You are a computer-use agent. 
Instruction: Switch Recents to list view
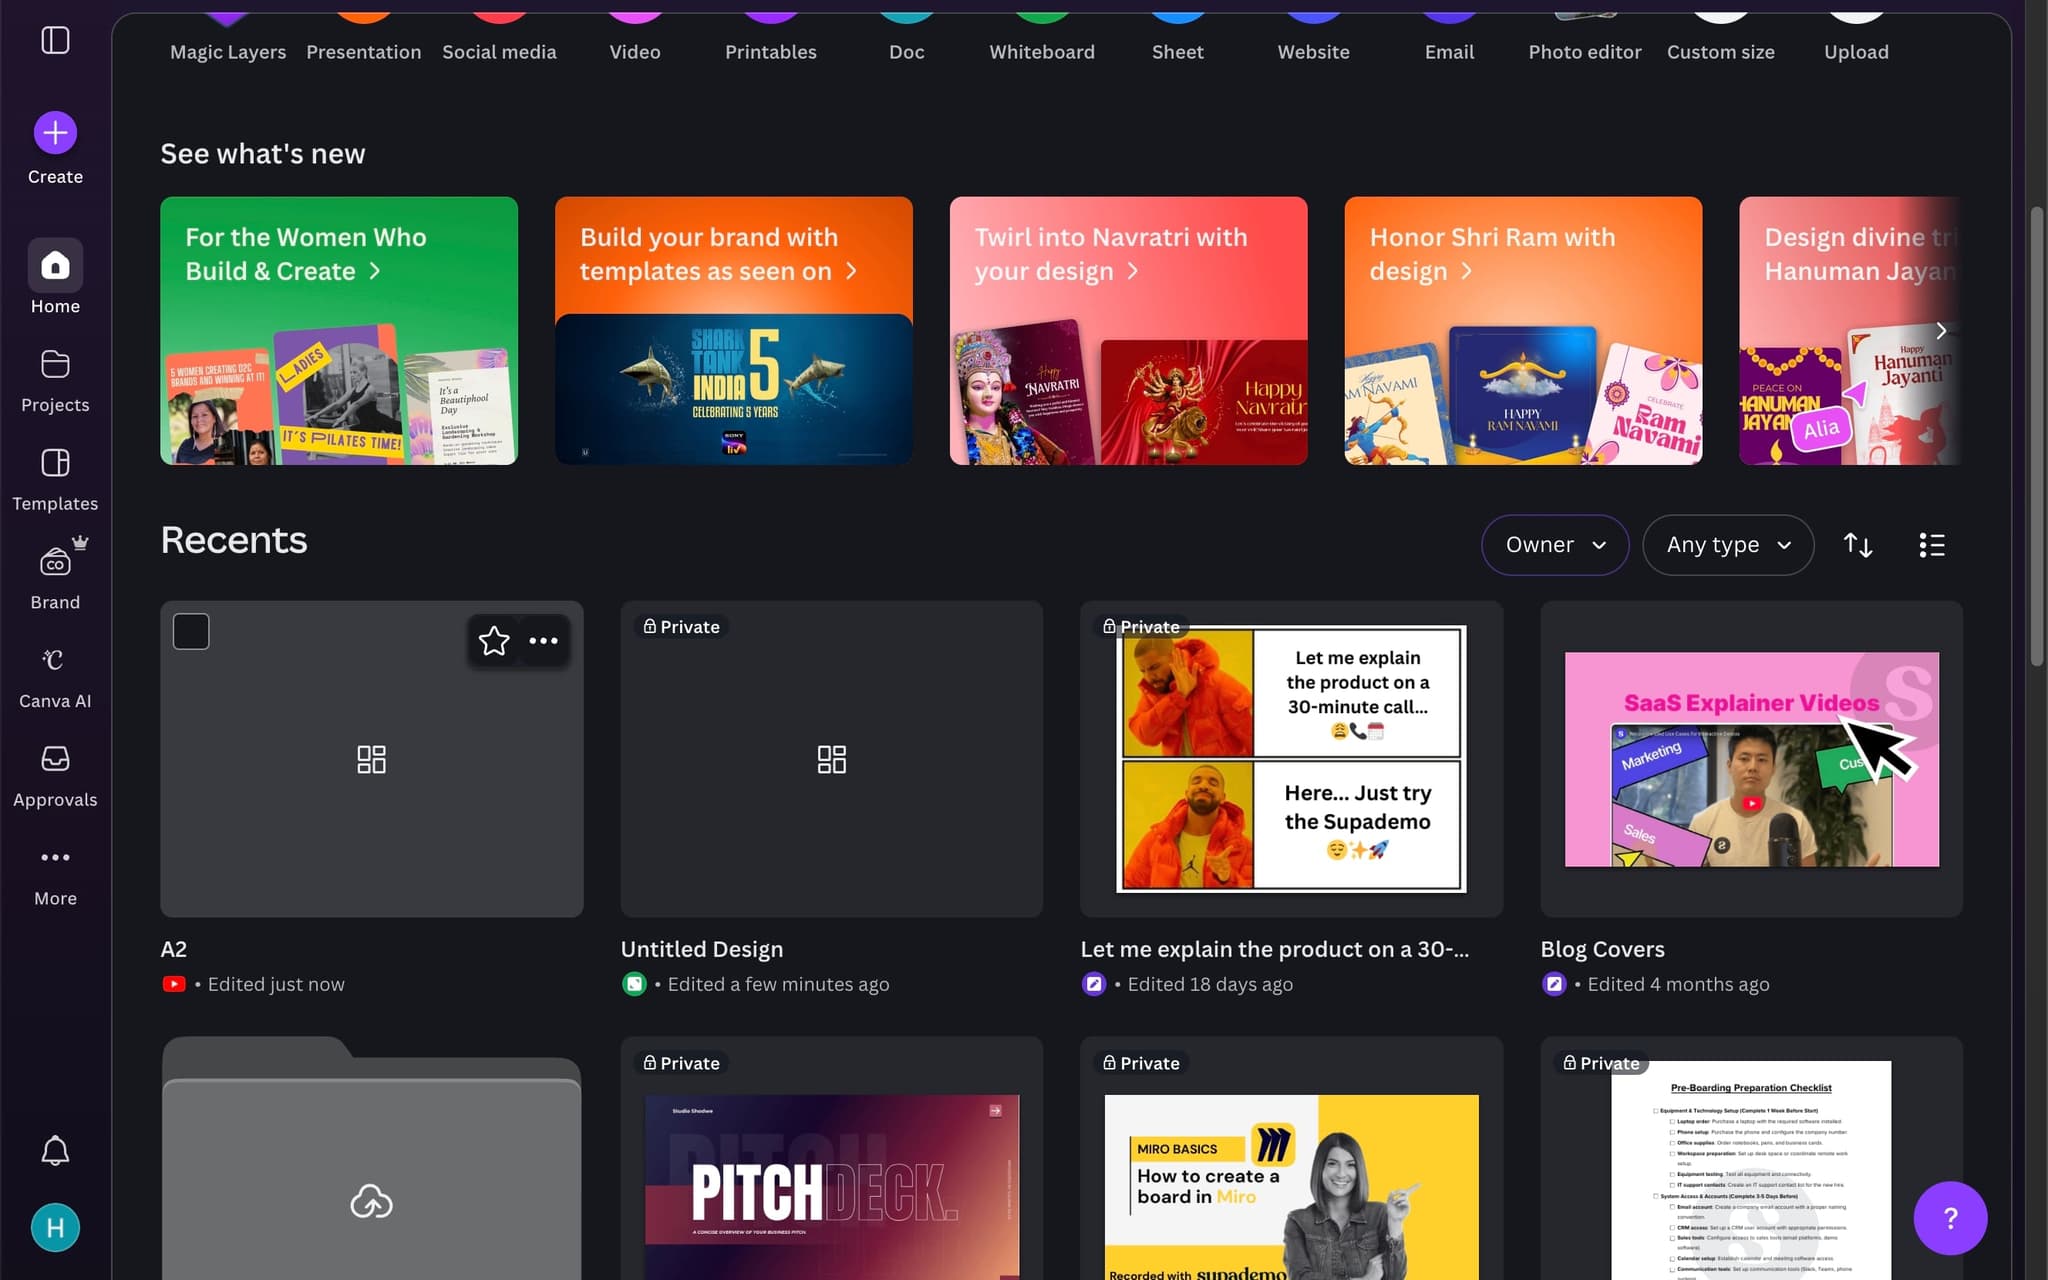click(1932, 545)
